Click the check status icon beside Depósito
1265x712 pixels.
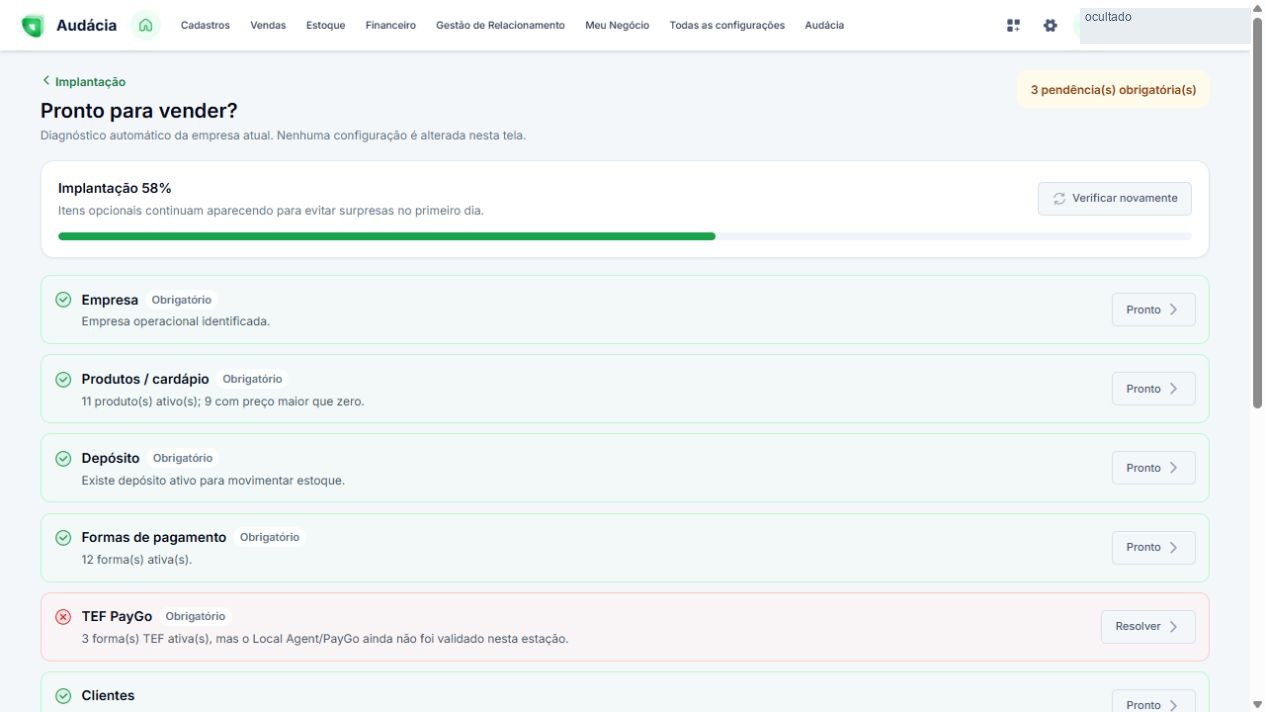[x=63, y=458]
